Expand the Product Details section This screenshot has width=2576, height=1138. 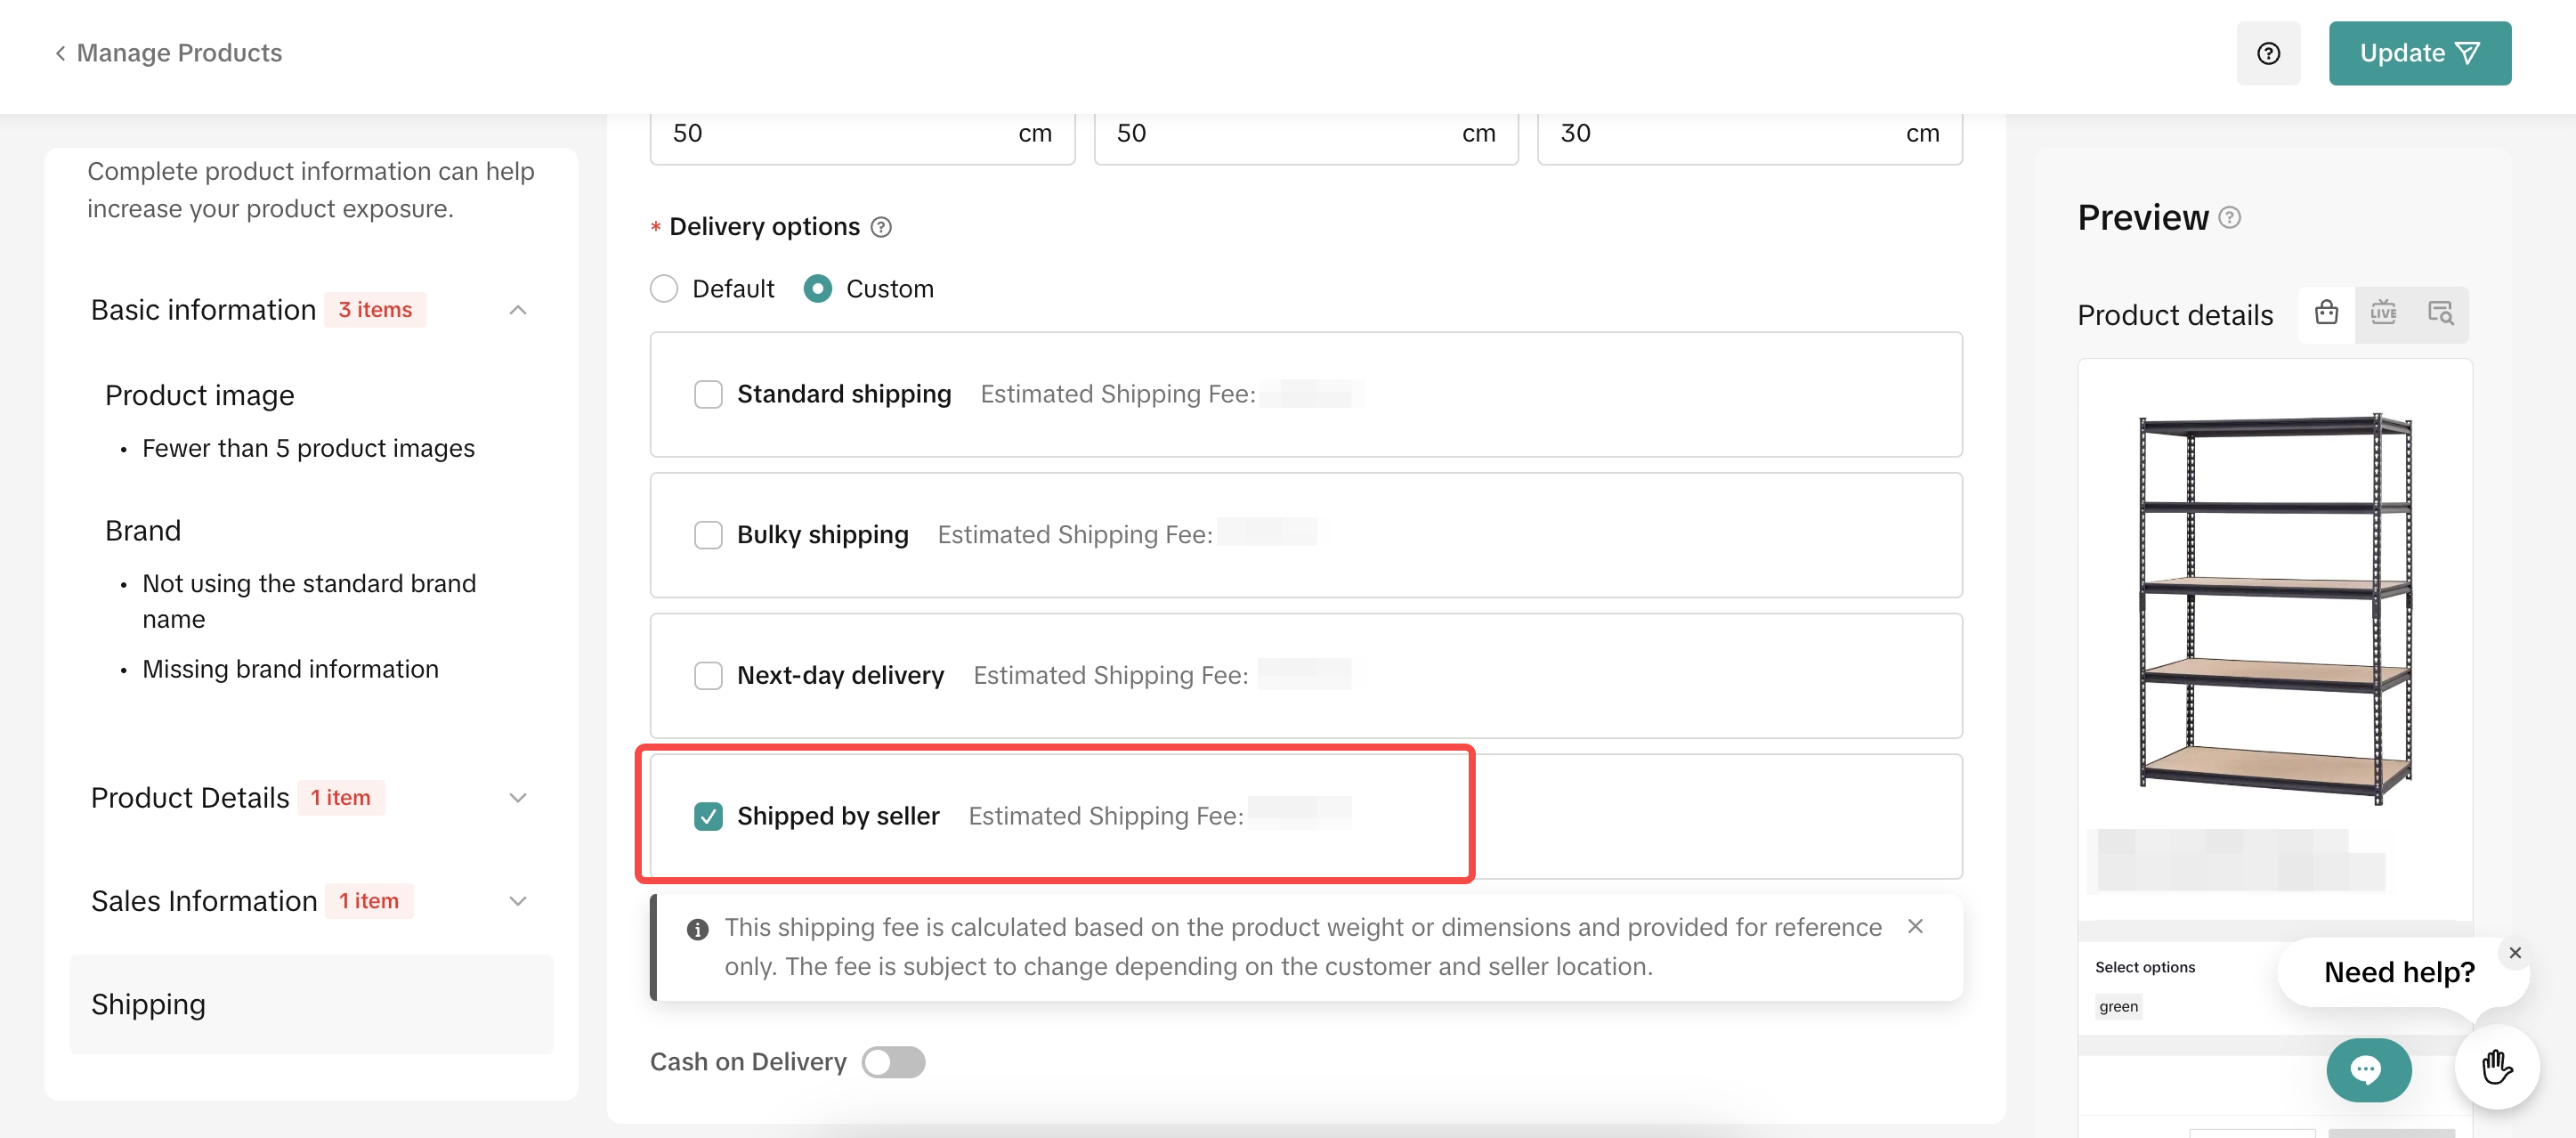point(517,797)
